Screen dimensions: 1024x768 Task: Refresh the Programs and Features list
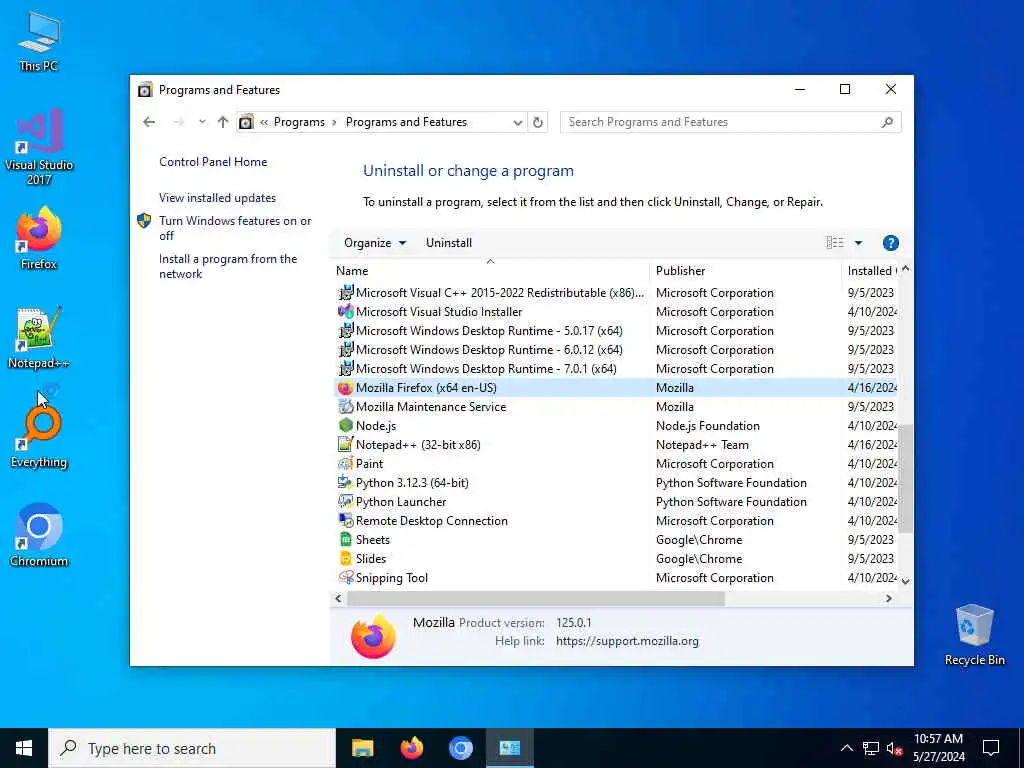click(537, 122)
